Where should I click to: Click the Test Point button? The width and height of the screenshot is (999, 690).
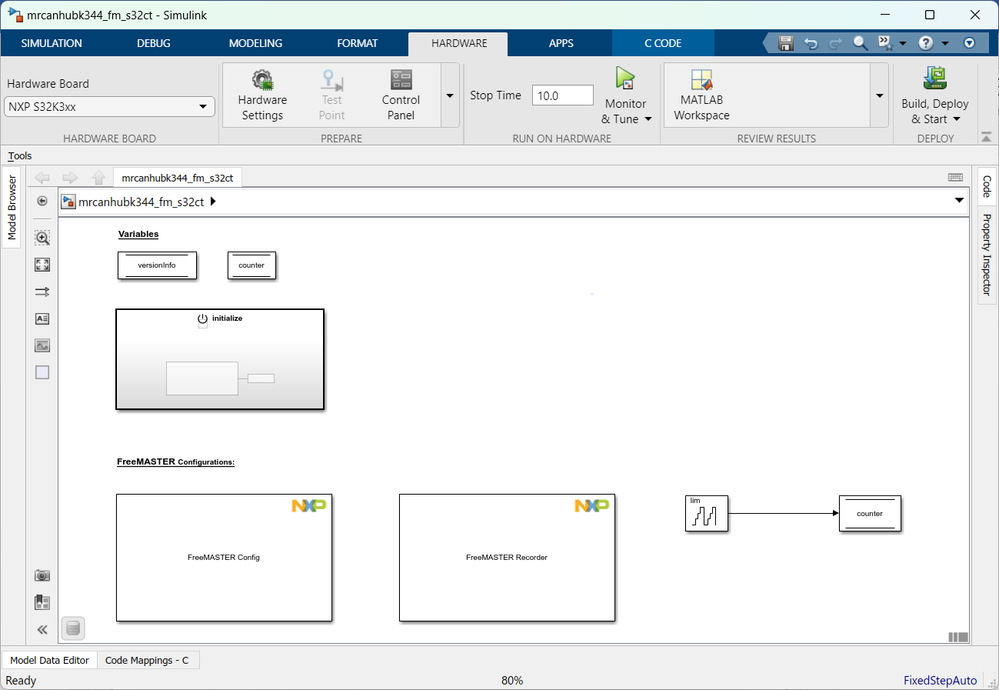point(331,95)
